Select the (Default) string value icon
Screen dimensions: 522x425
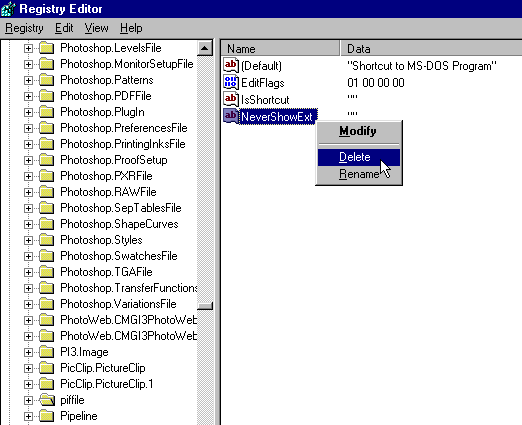click(x=231, y=65)
